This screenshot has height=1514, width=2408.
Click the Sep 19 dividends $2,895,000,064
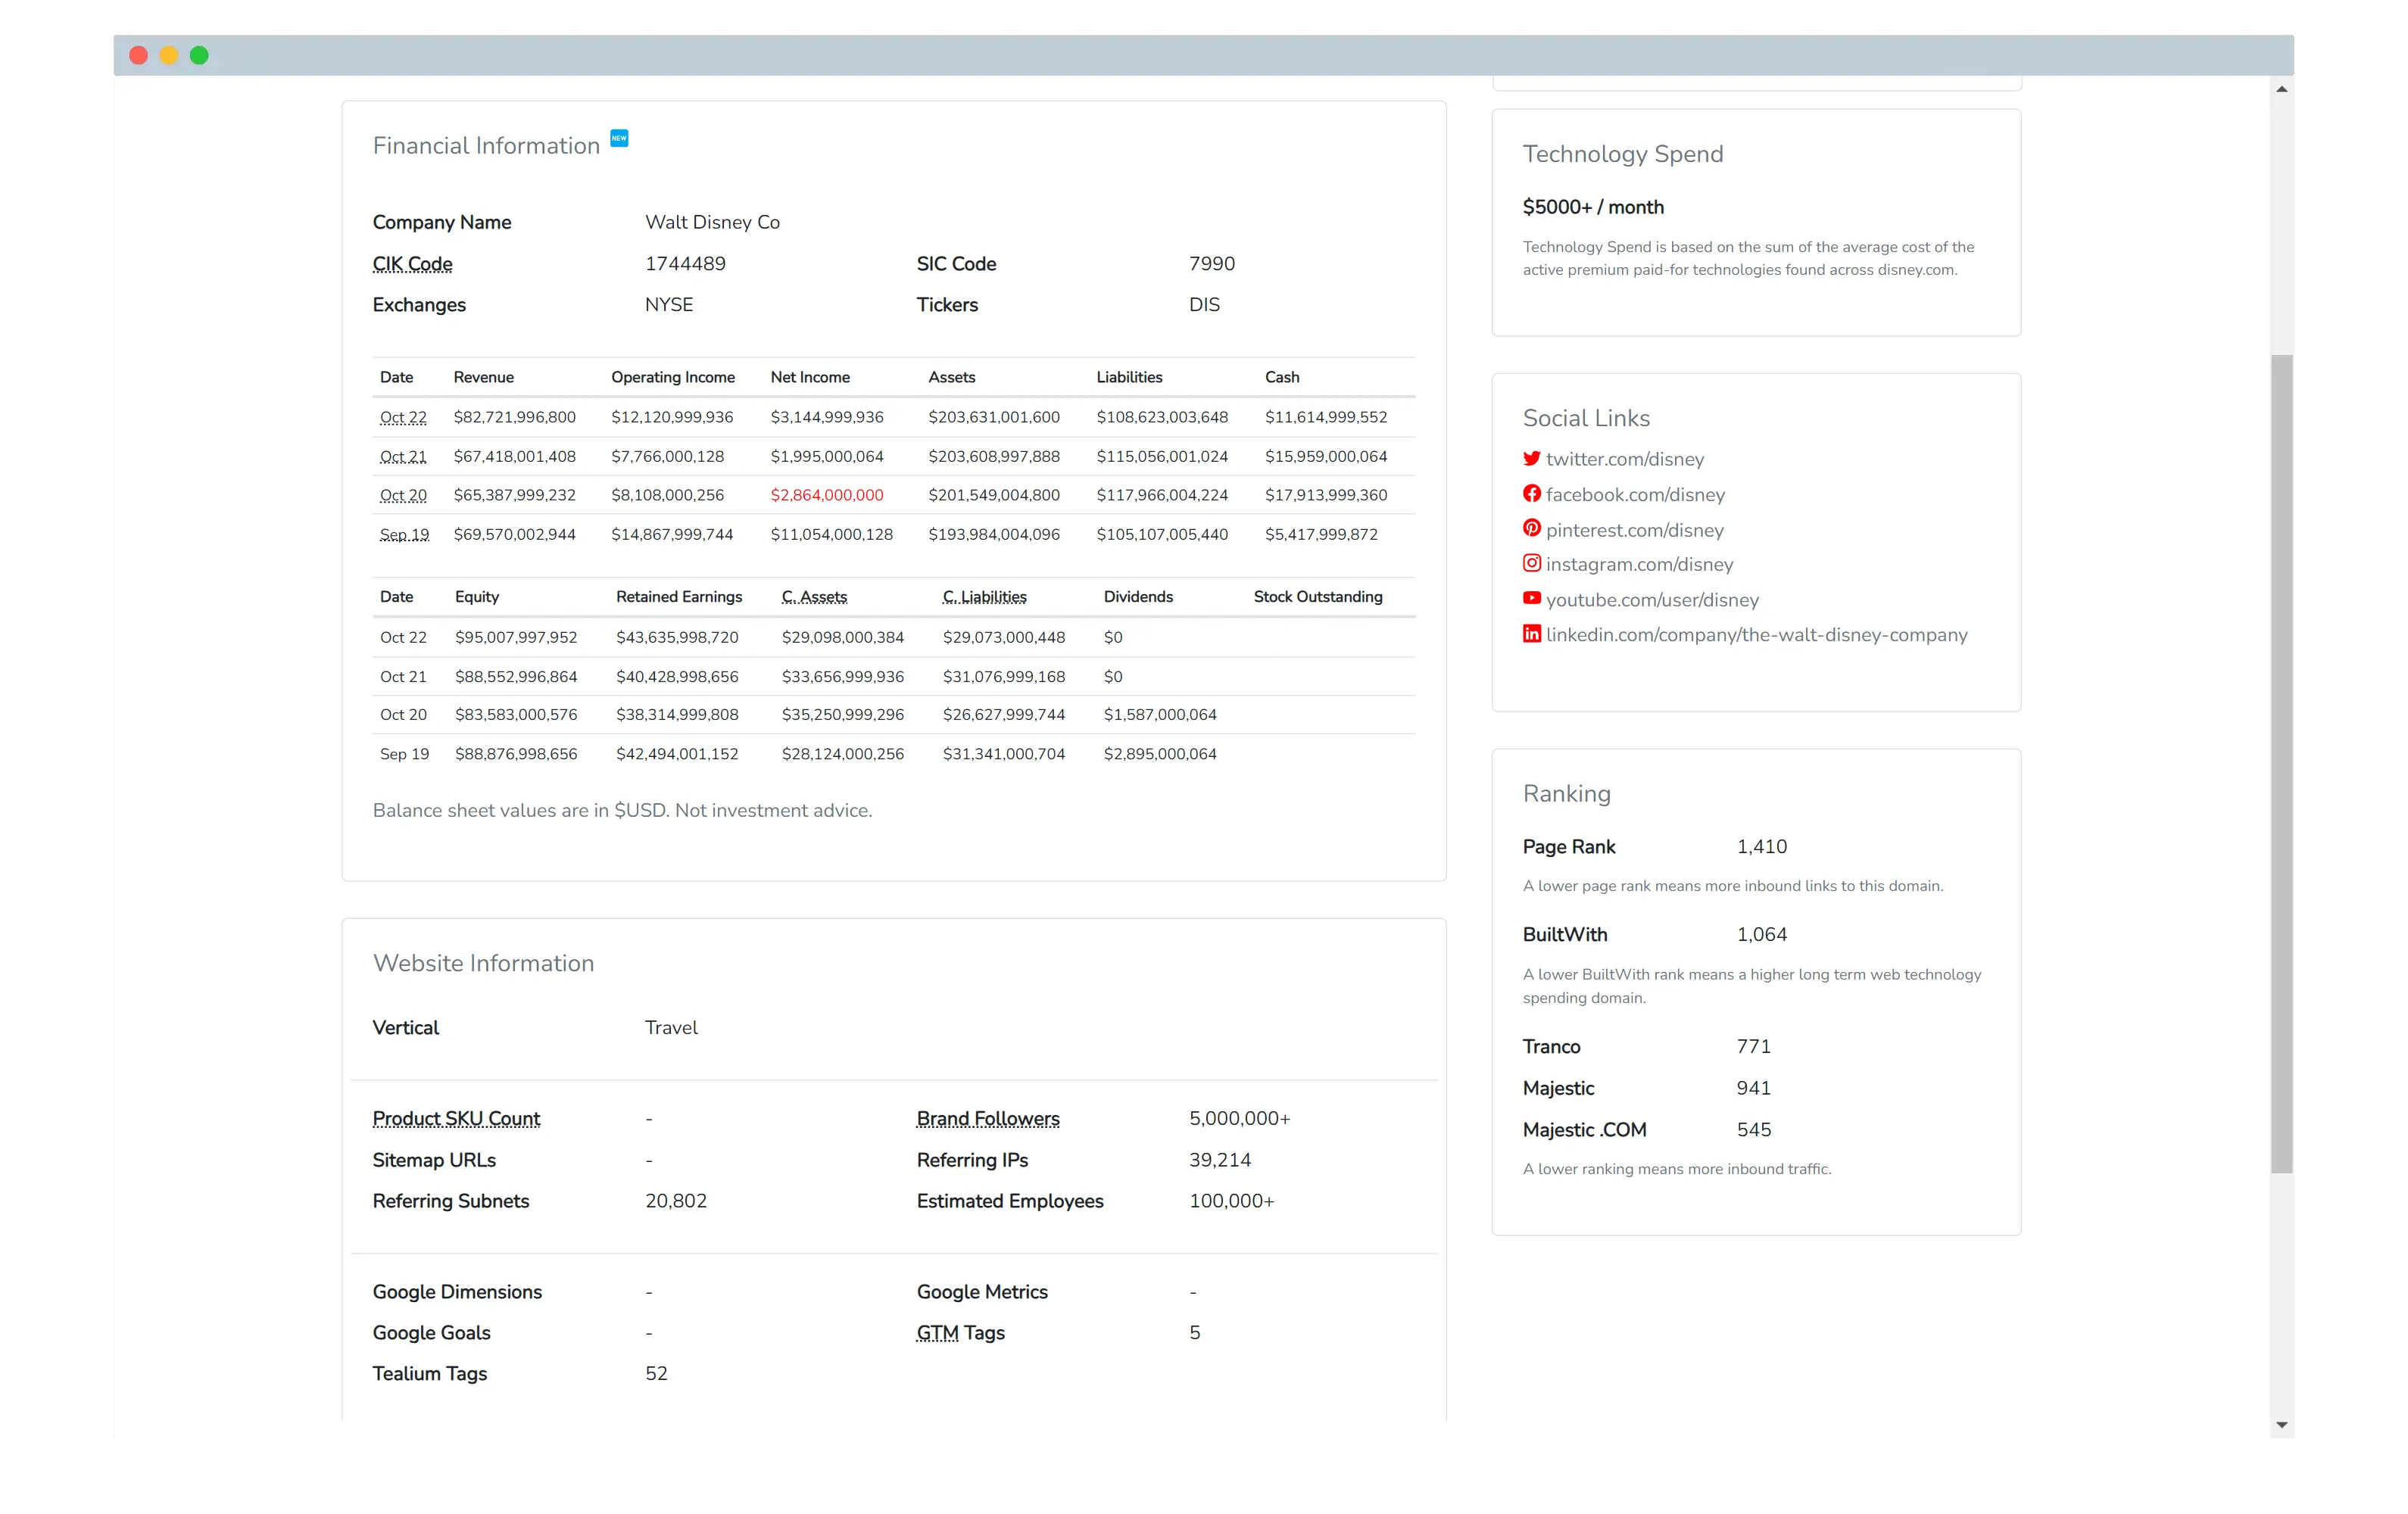[x=1159, y=754]
